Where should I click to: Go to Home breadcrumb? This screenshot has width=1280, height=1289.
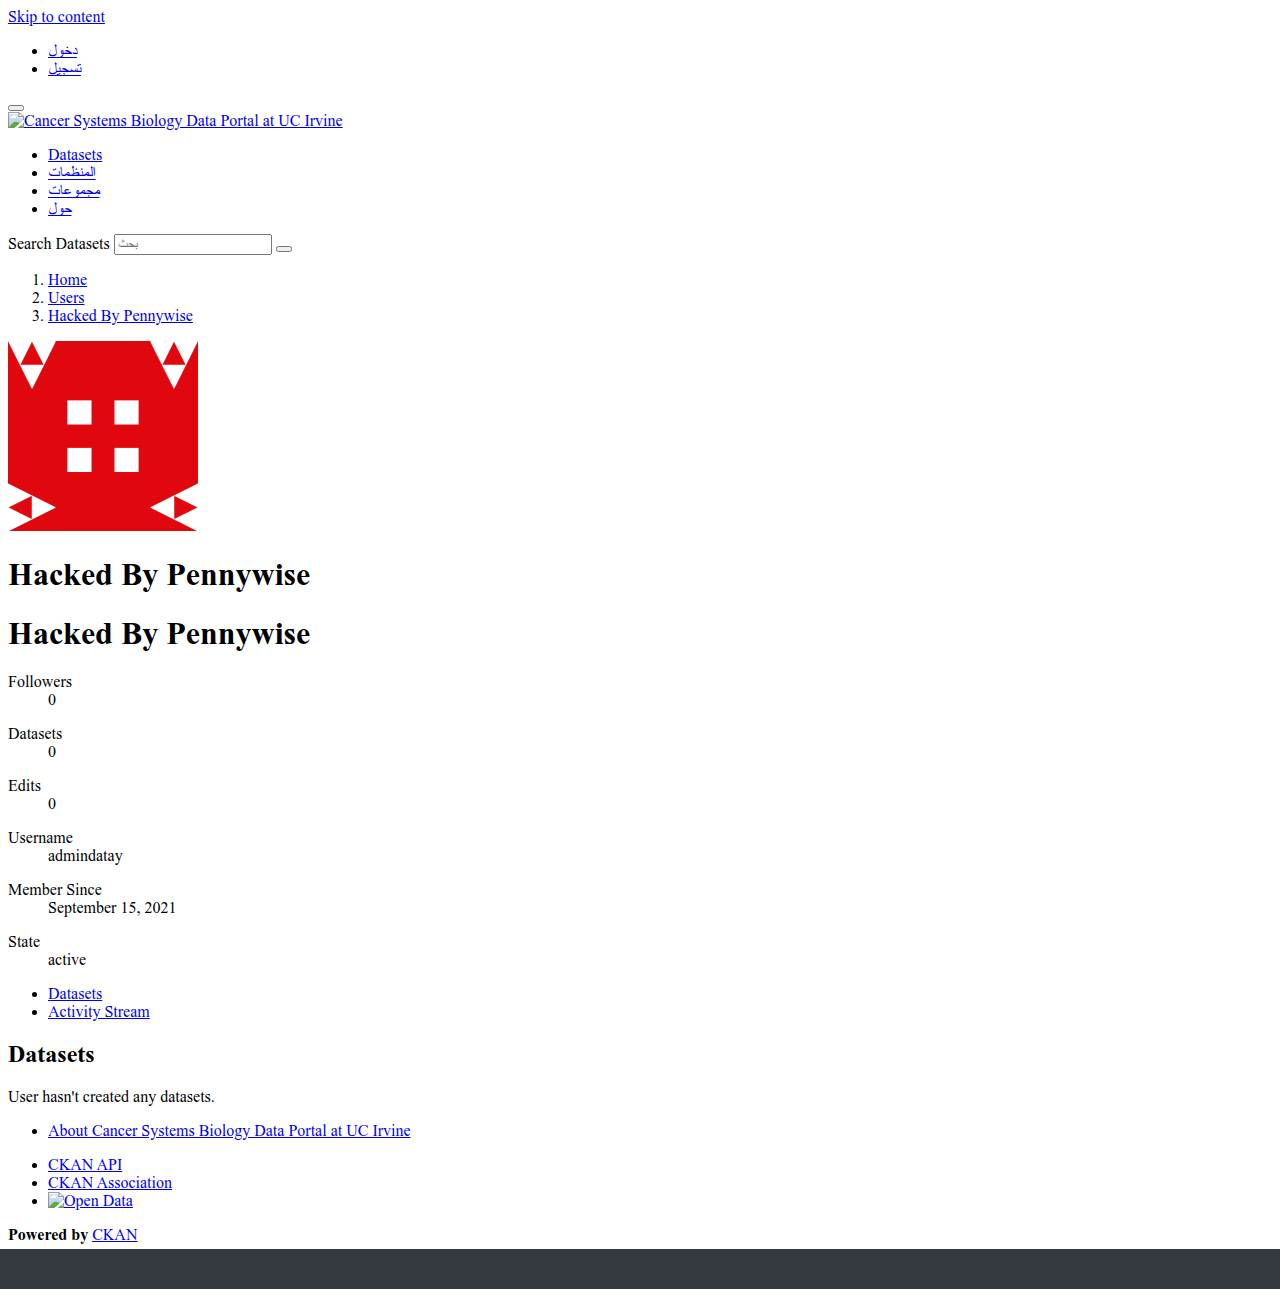coord(67,280)
